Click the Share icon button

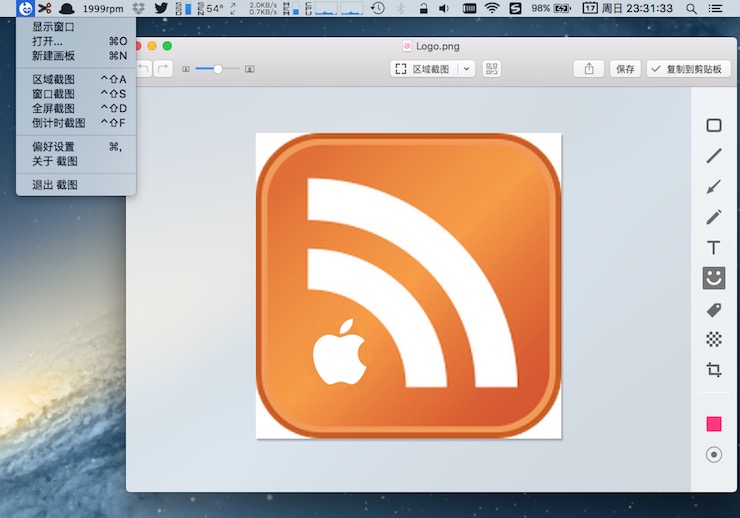[x=589, y=69]
